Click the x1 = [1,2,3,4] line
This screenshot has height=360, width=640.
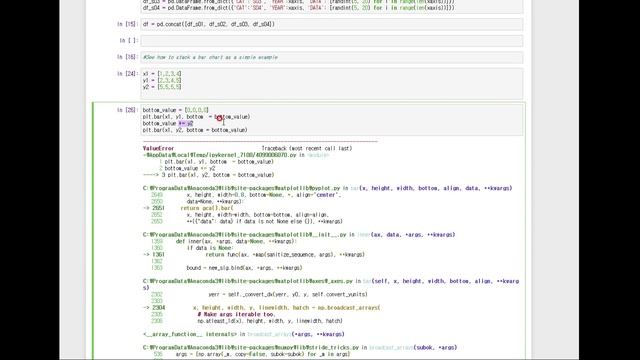coord(162,73)
